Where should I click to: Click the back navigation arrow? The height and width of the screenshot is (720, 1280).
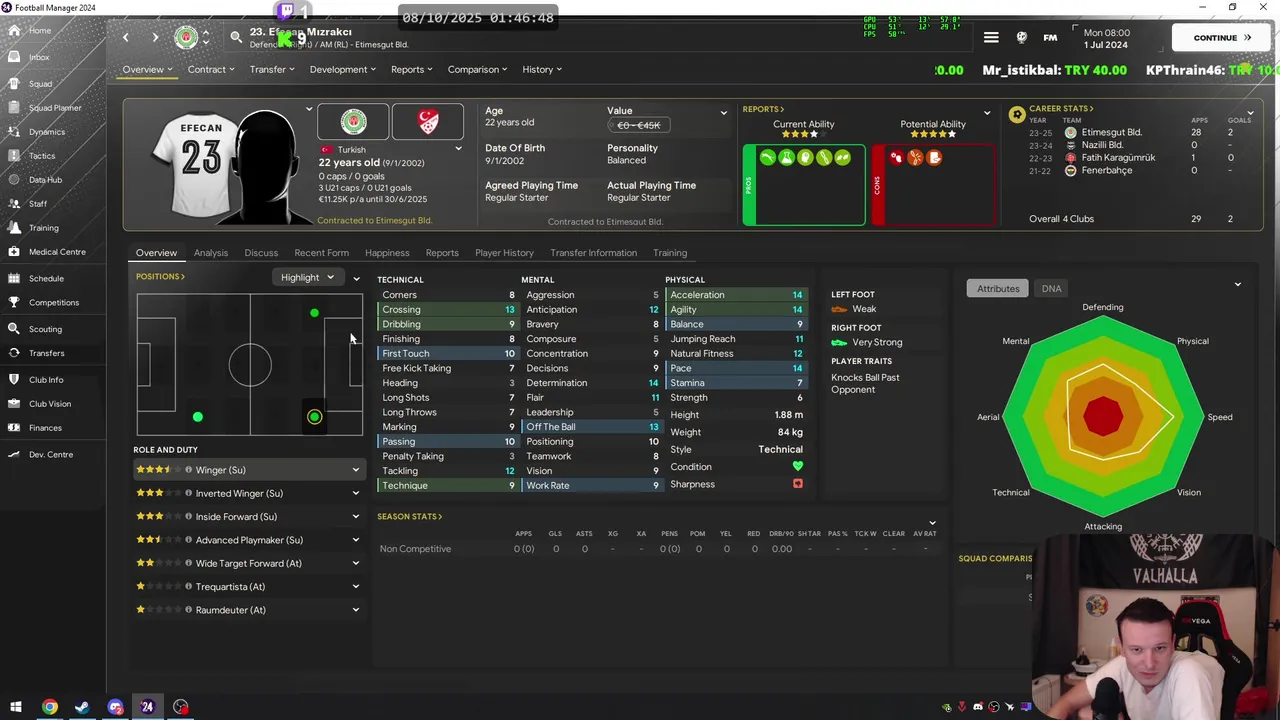(x=126, y=38)
